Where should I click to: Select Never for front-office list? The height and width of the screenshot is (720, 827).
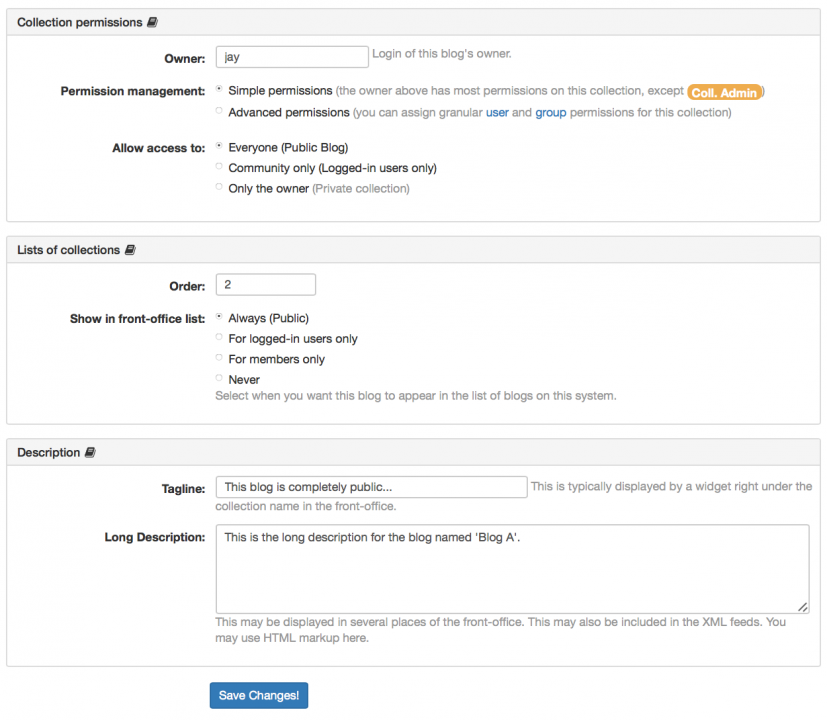[x=219, y=378]
